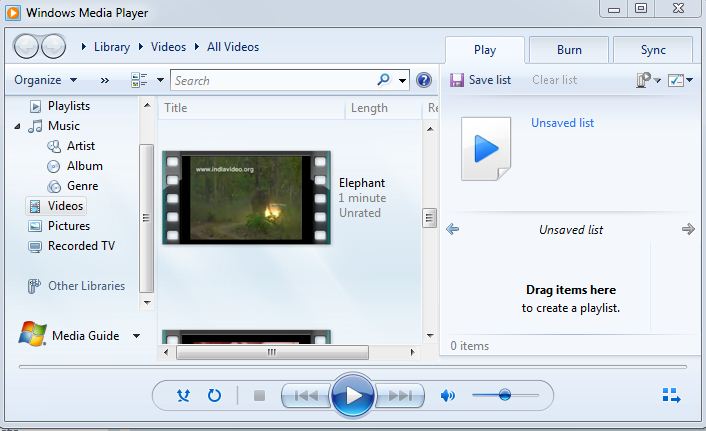
Task: Click Library in the breadcrumb
Action: [112, 47]
